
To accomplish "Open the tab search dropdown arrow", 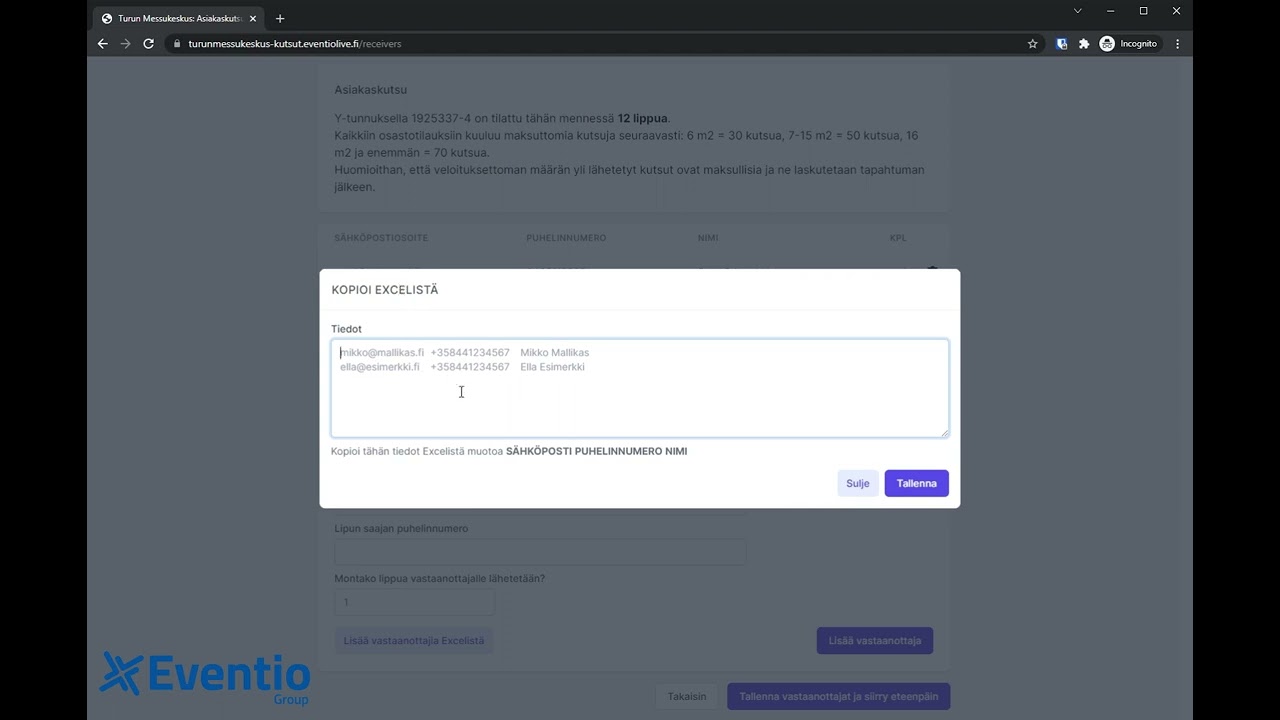I will click(1077, 11).
